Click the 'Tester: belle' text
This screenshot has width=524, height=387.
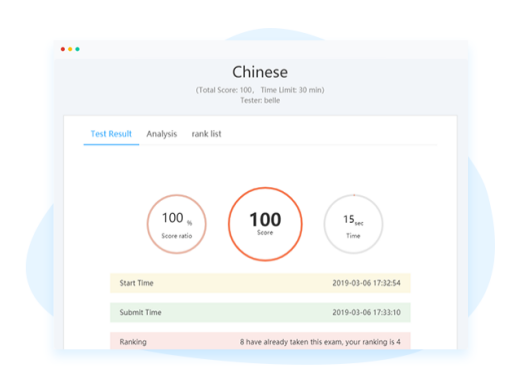pos(260,100)
